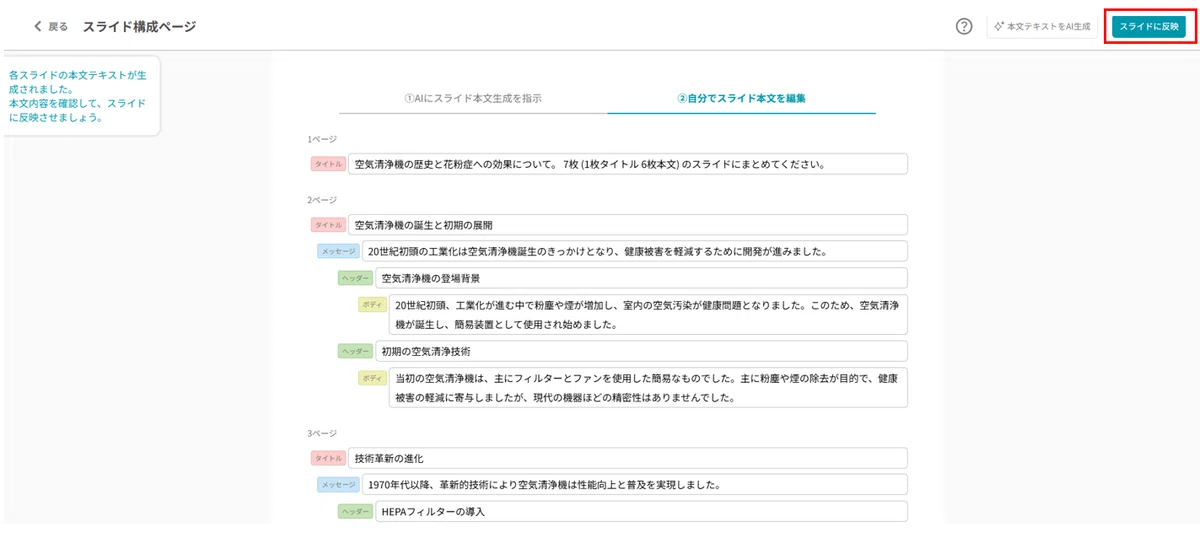Edit header HEPAフィルターの導入
The image size is (1200, 533).
point(642,511)
